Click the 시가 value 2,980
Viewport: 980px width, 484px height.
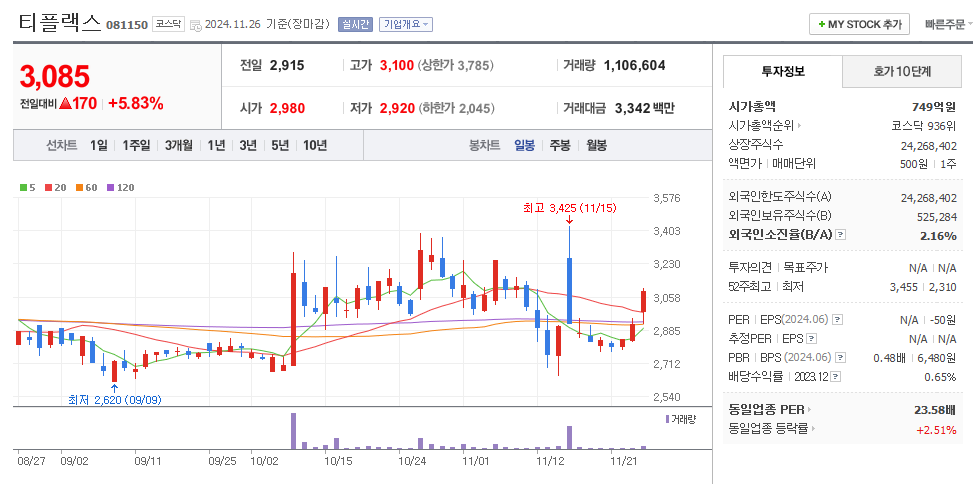tap(288, 108)
